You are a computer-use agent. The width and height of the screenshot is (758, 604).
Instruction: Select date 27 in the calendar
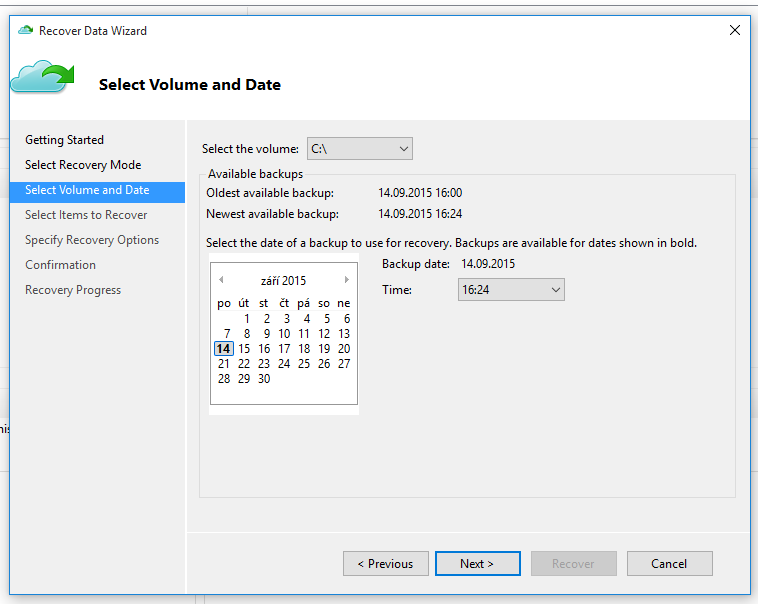tap(344, 364)
